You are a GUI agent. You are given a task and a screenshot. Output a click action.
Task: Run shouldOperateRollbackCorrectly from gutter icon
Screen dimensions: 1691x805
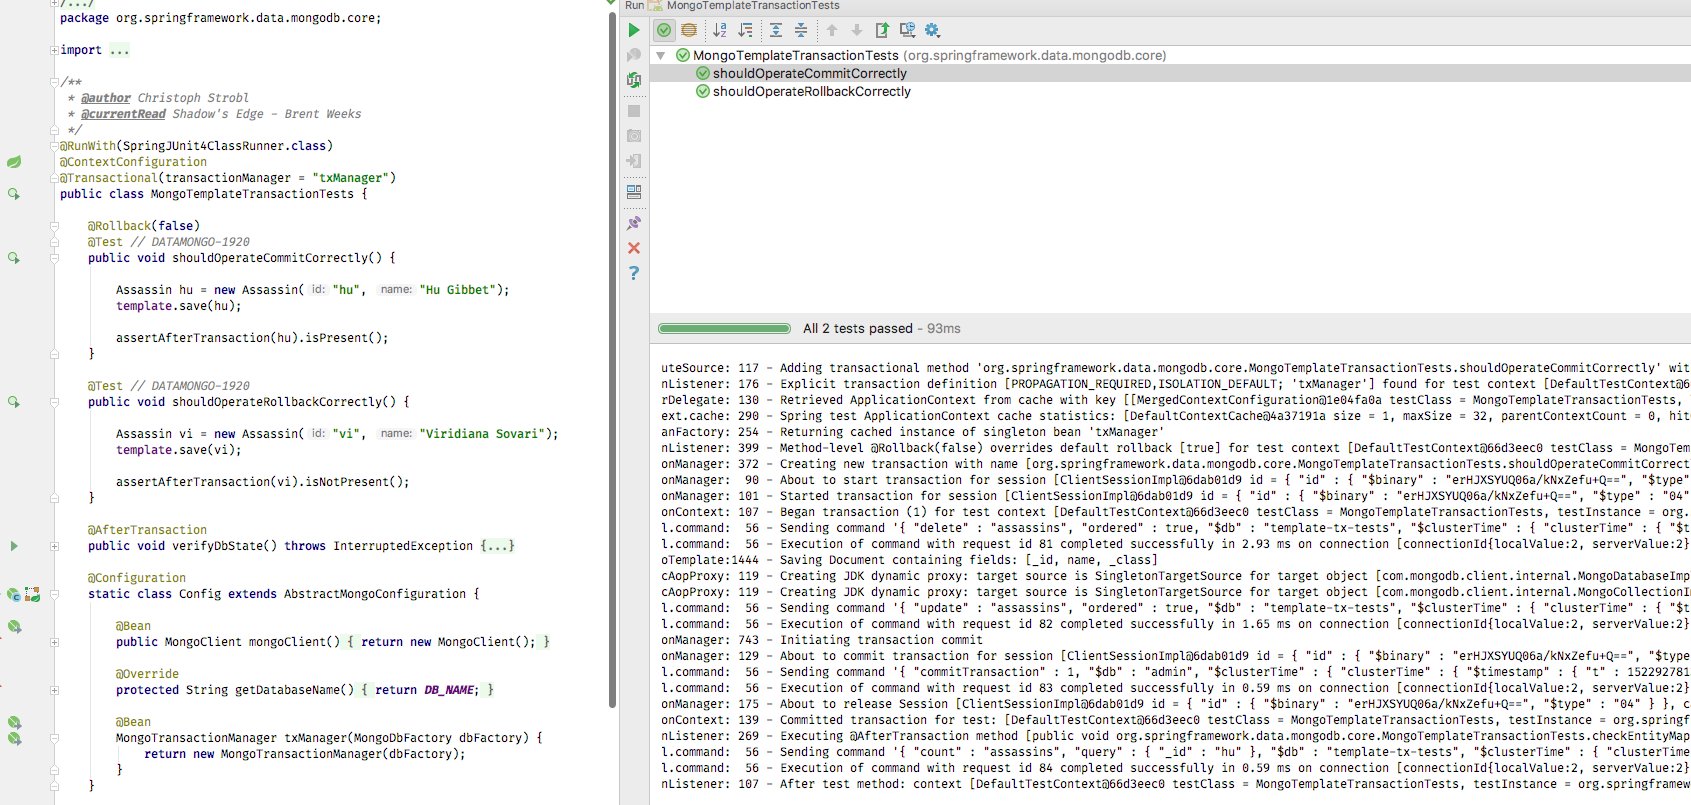coord(14,402)
